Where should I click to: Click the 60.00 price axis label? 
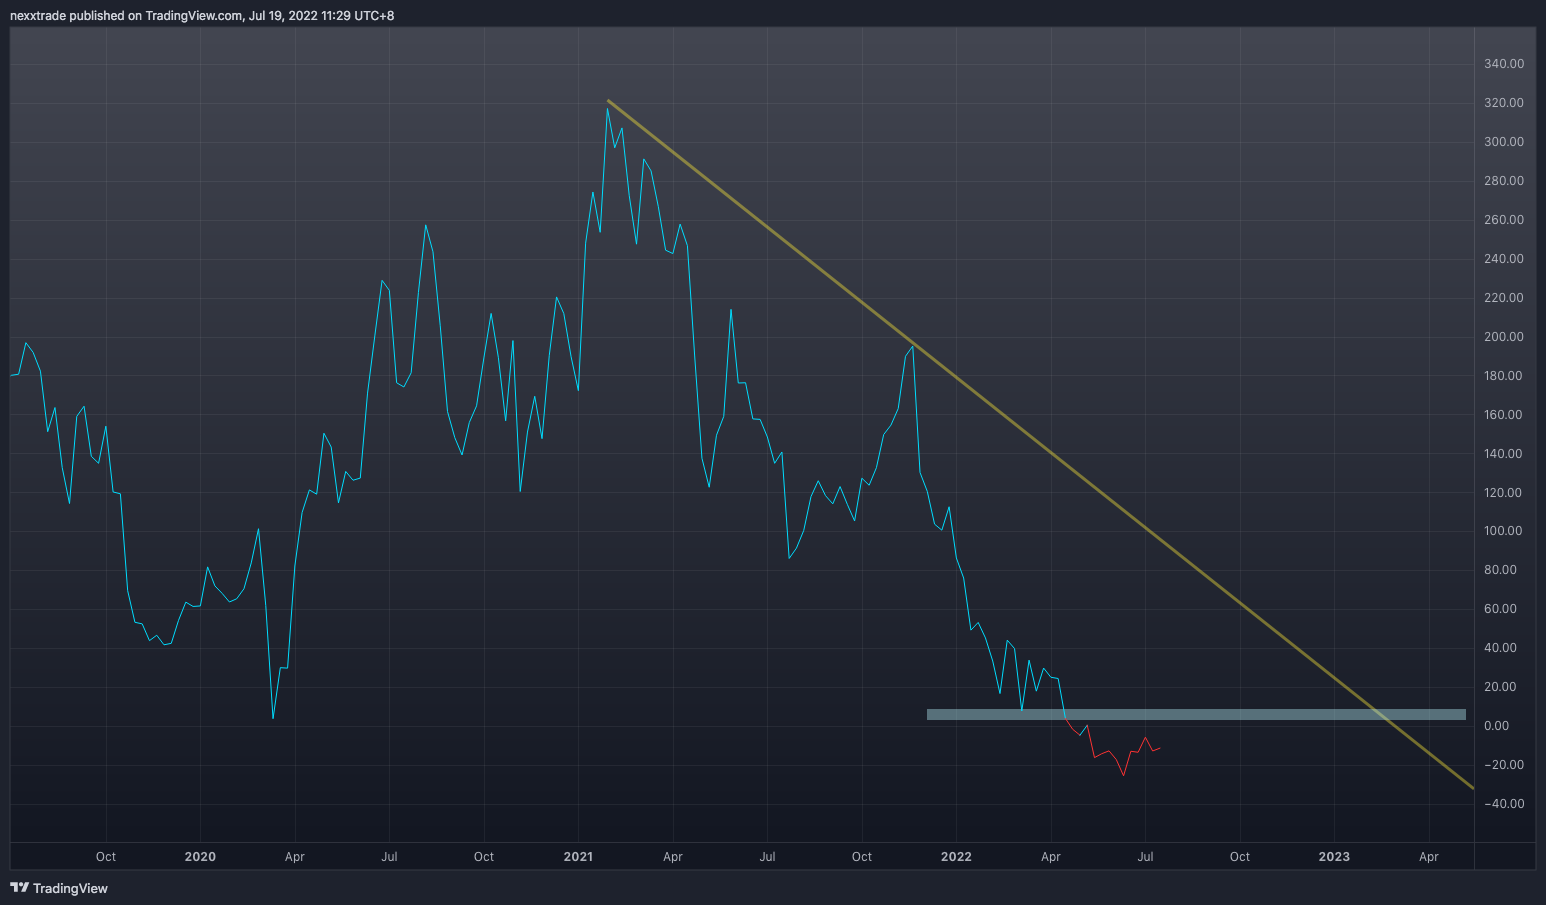point(1500,609)
